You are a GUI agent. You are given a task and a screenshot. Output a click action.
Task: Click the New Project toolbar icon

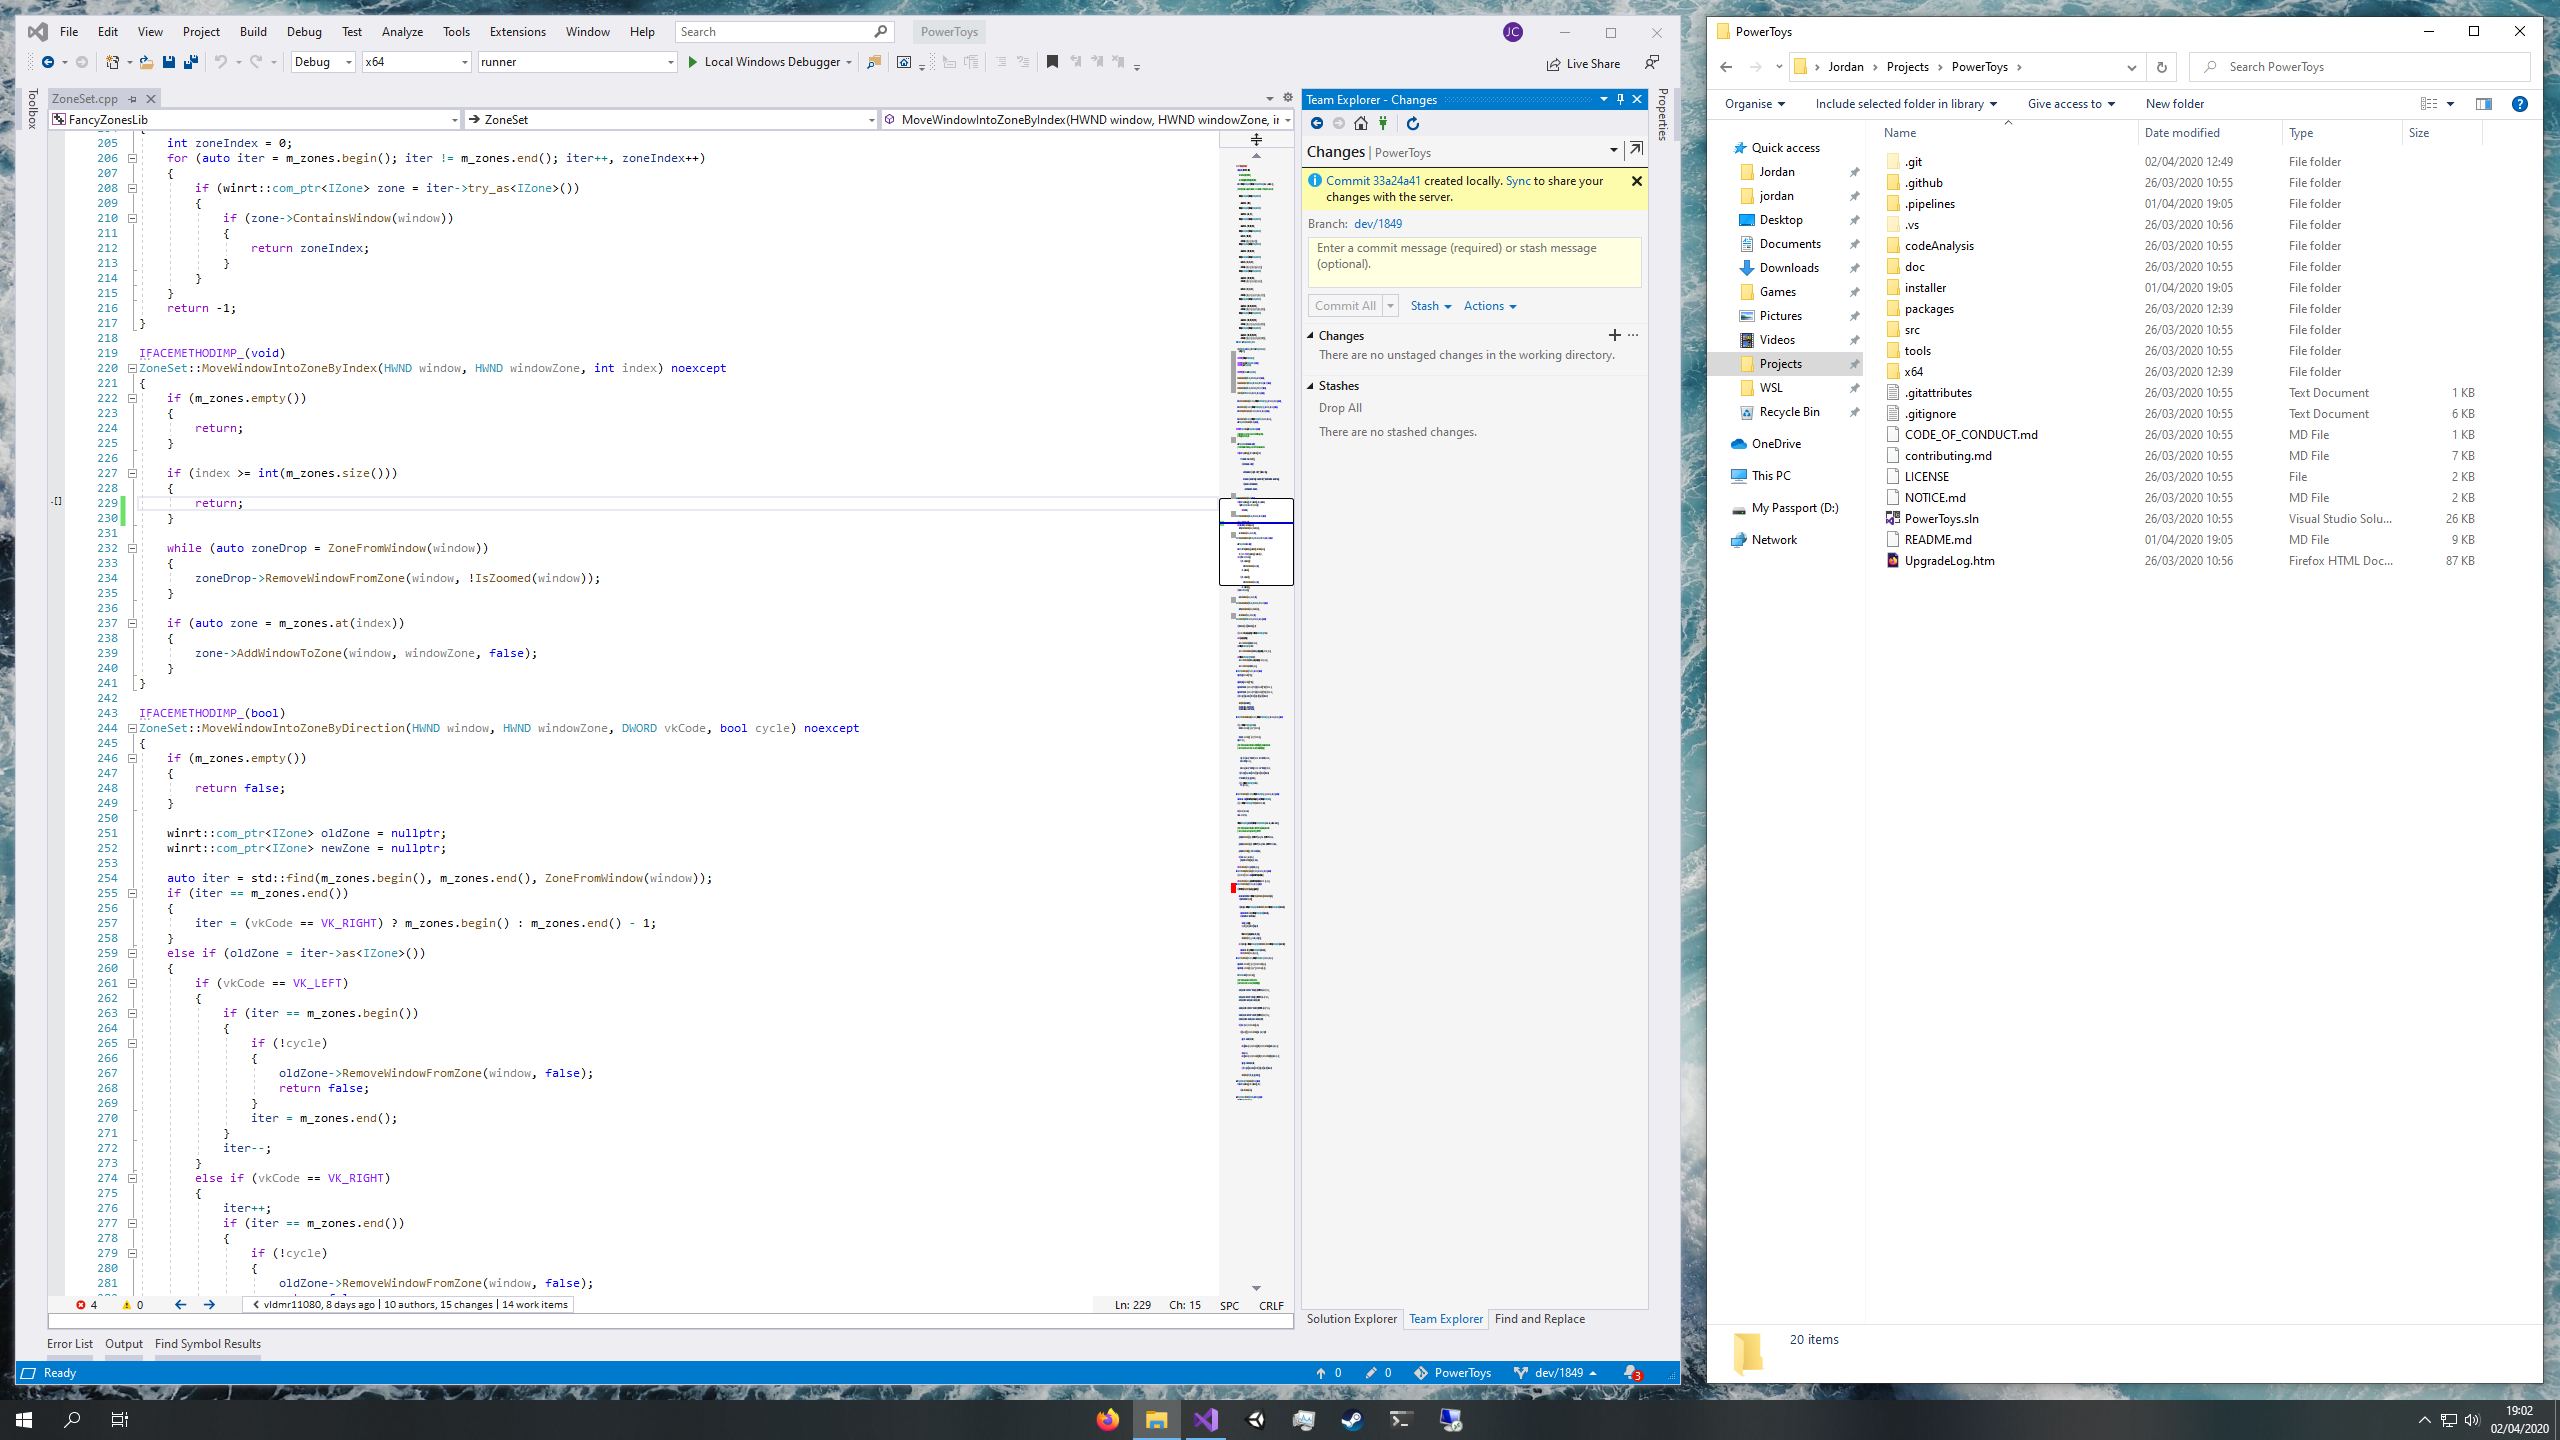[113, 62]
